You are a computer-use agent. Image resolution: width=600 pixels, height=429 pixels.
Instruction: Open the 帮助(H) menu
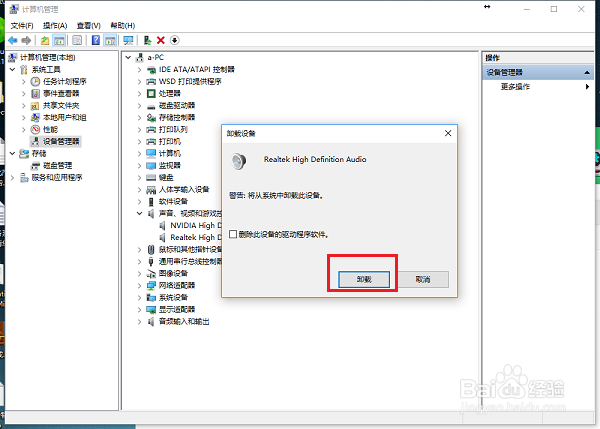(x=123, y=26)
